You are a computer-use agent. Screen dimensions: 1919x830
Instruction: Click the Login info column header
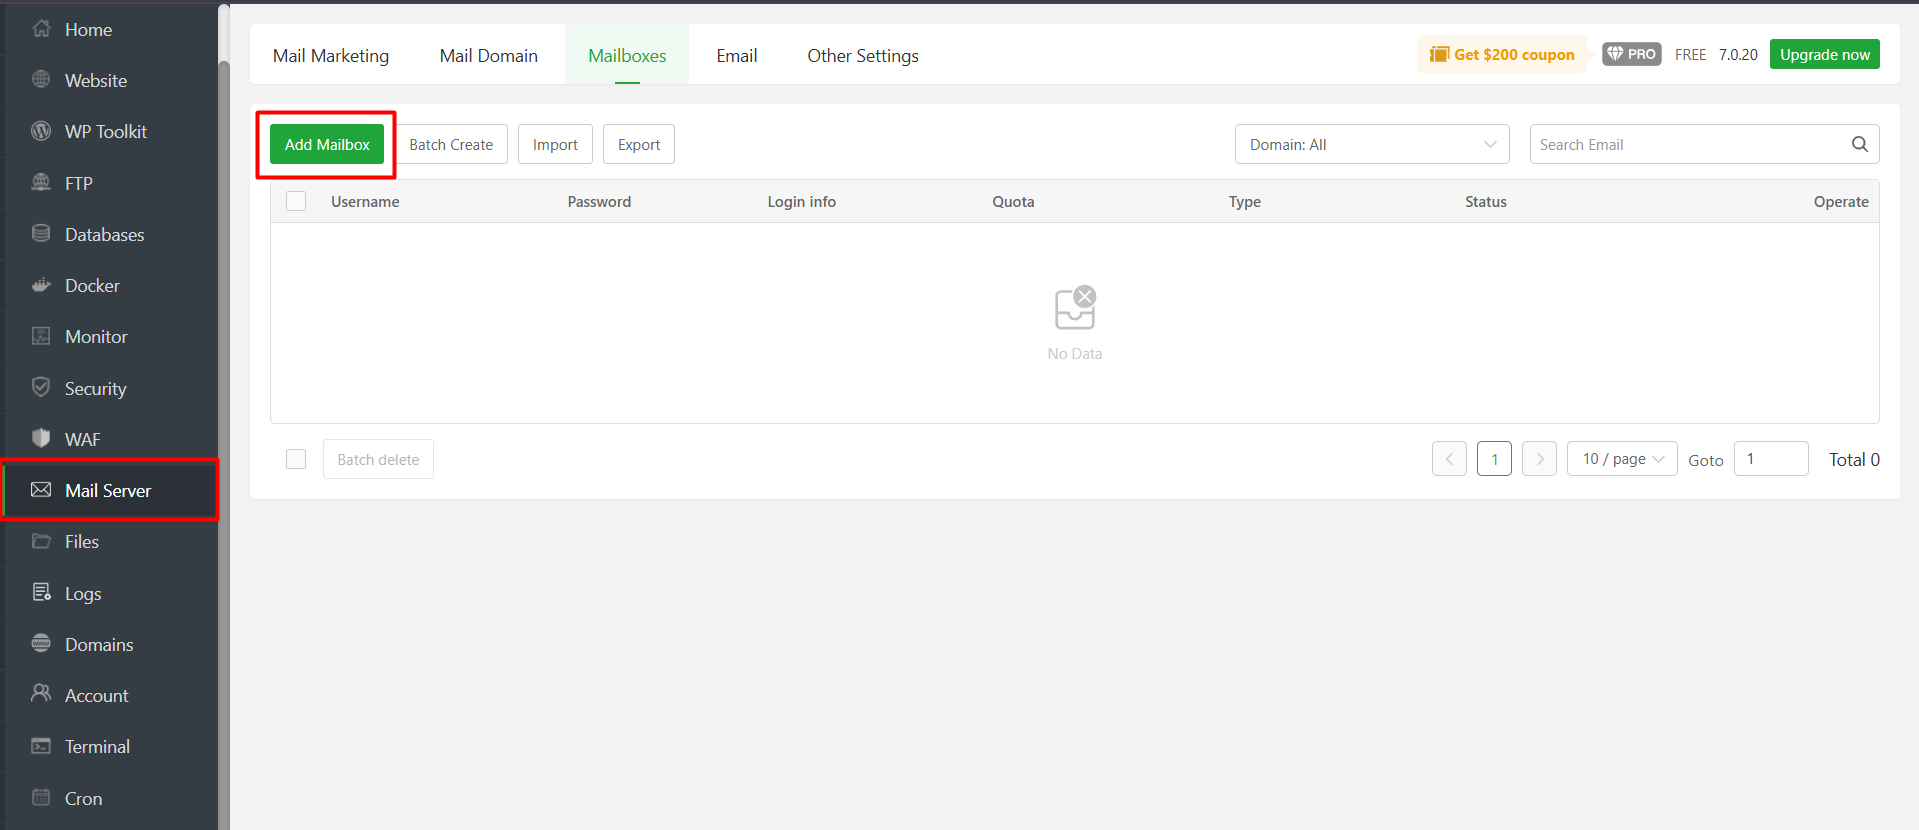pos(801,201)
